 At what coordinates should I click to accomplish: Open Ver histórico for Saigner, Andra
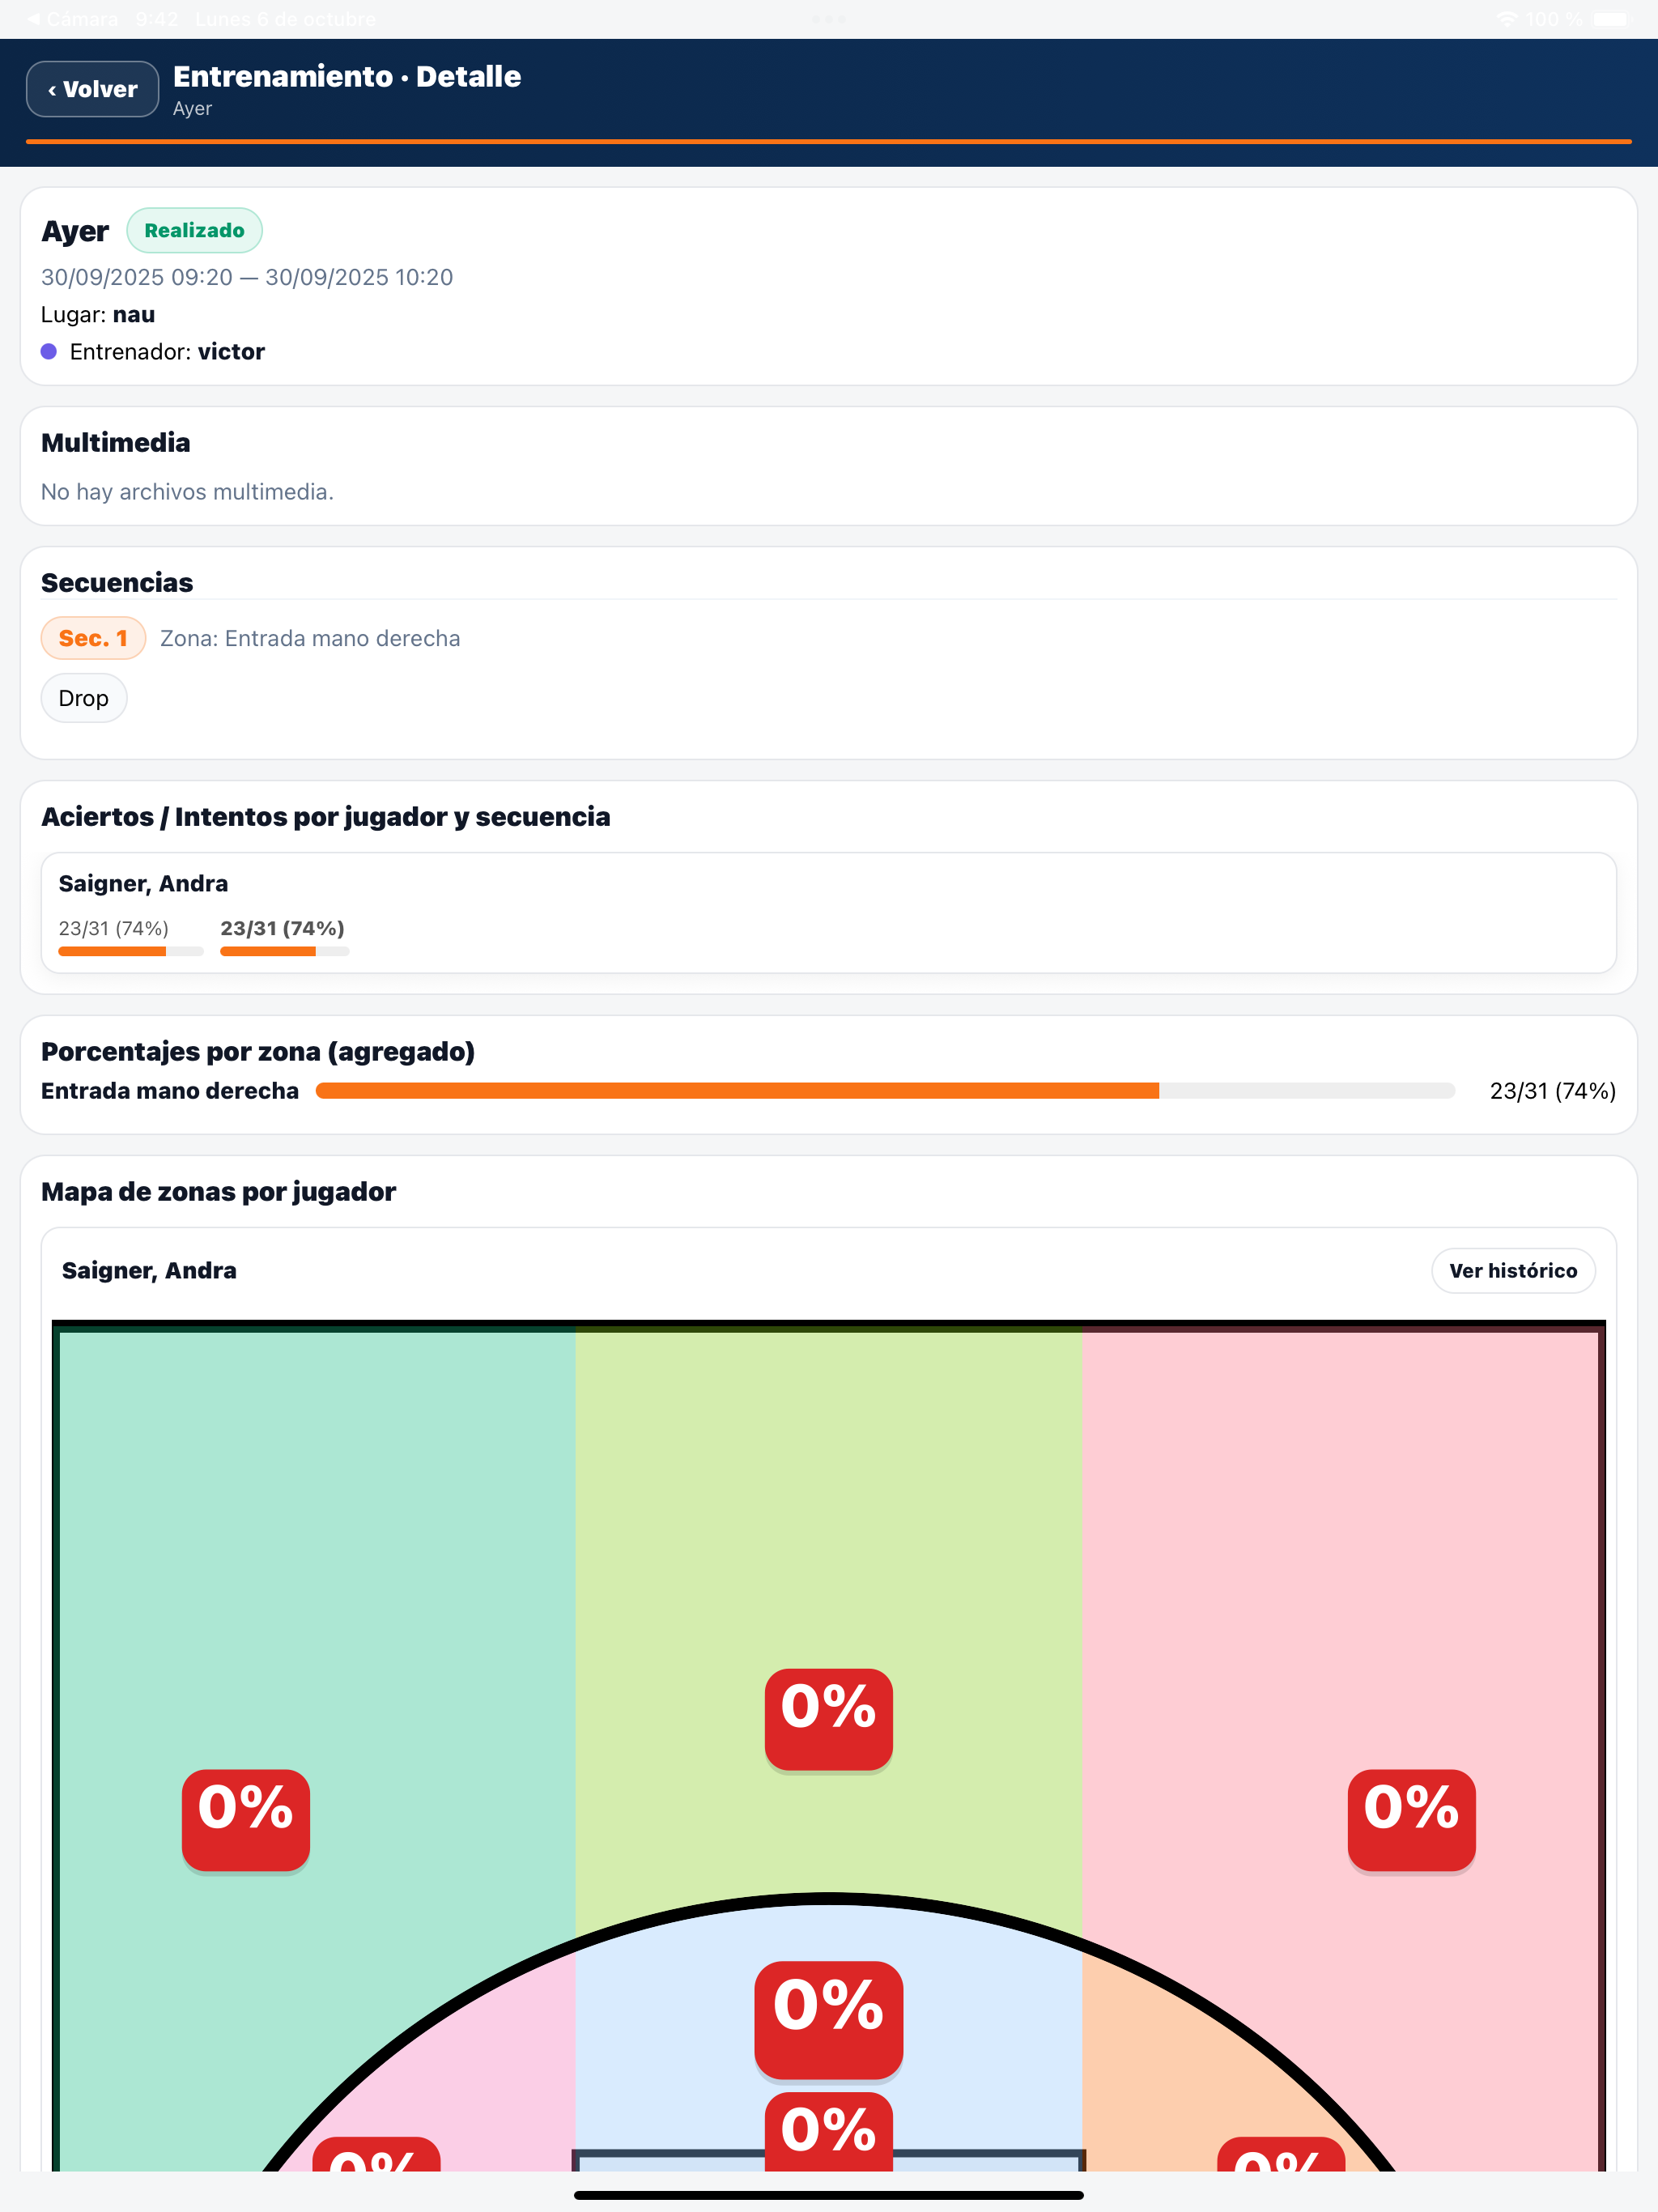point(1512,1270)
